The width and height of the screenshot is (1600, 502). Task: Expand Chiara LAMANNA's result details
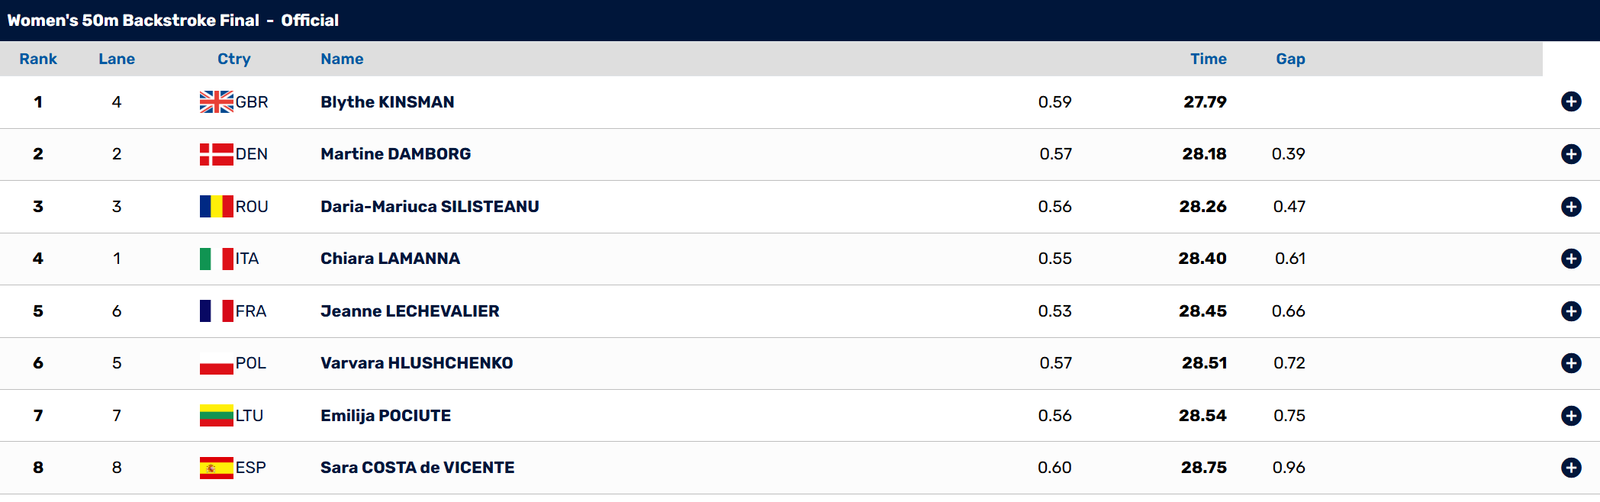pos(1571,259)
